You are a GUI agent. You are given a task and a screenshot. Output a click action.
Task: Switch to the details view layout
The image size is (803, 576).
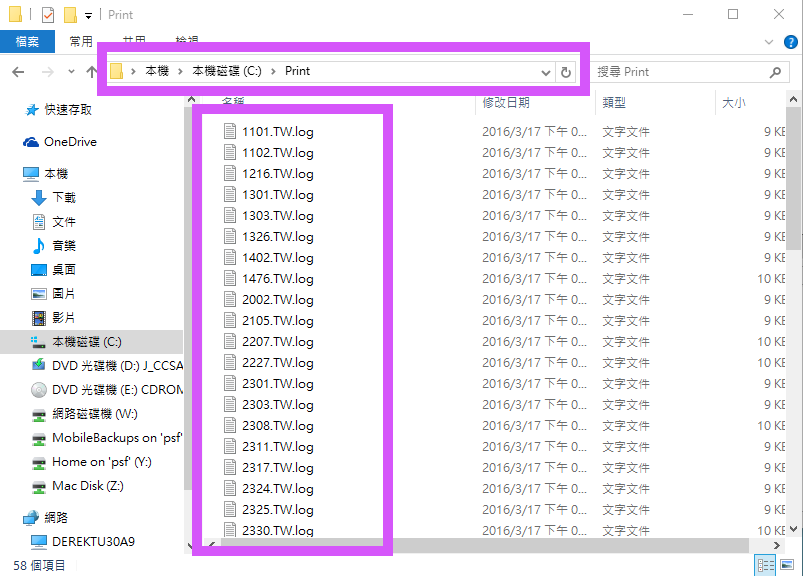(x=765, y=566)
